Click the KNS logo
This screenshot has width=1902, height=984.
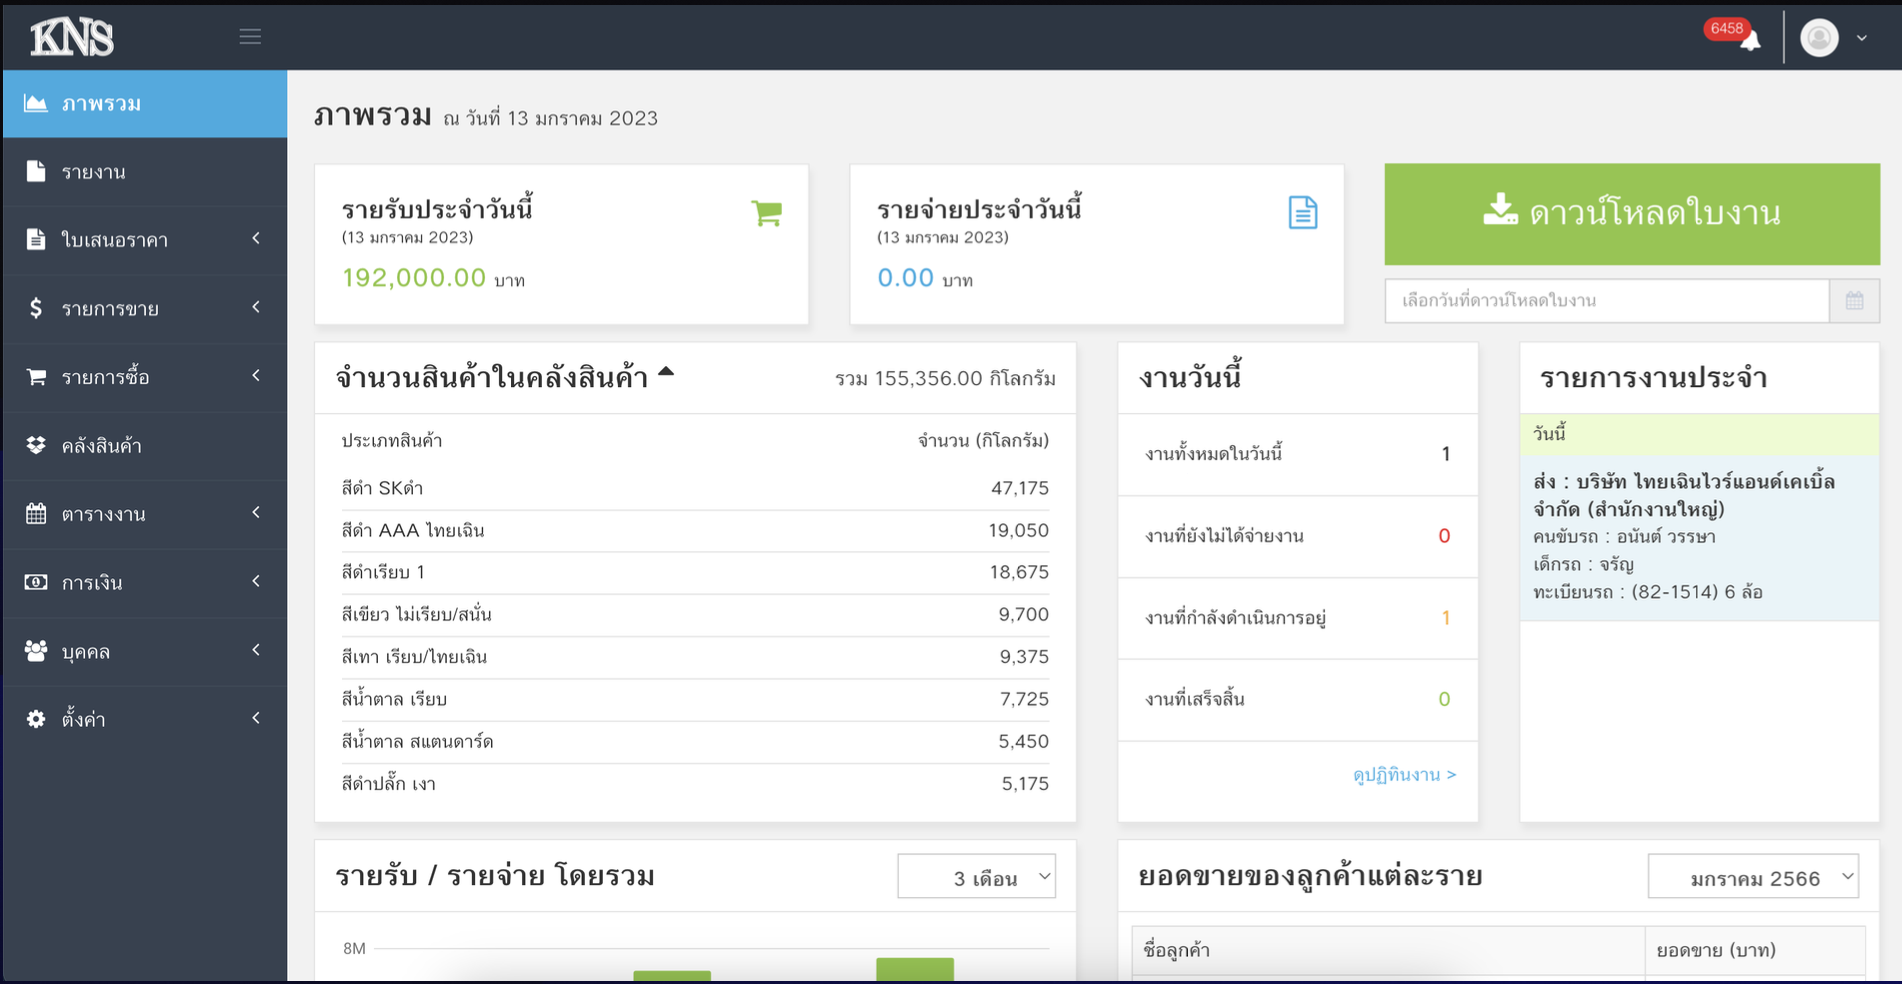72,38
